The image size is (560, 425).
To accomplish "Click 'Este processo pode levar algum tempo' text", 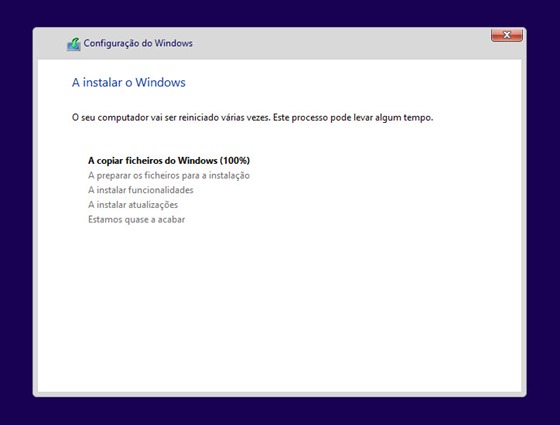I will [353, 118].
